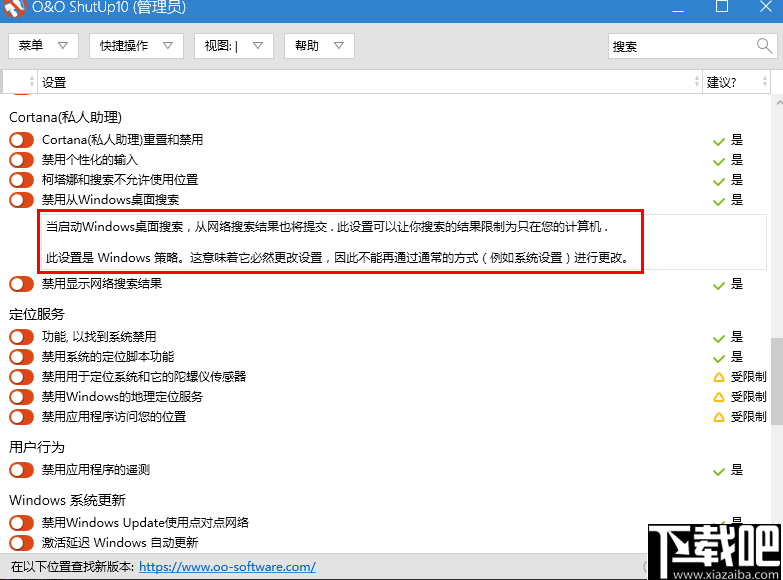Screen dimensions: 783x580
Task: Open the 视图 dropdown menu
Action: (x=234, y=46)
